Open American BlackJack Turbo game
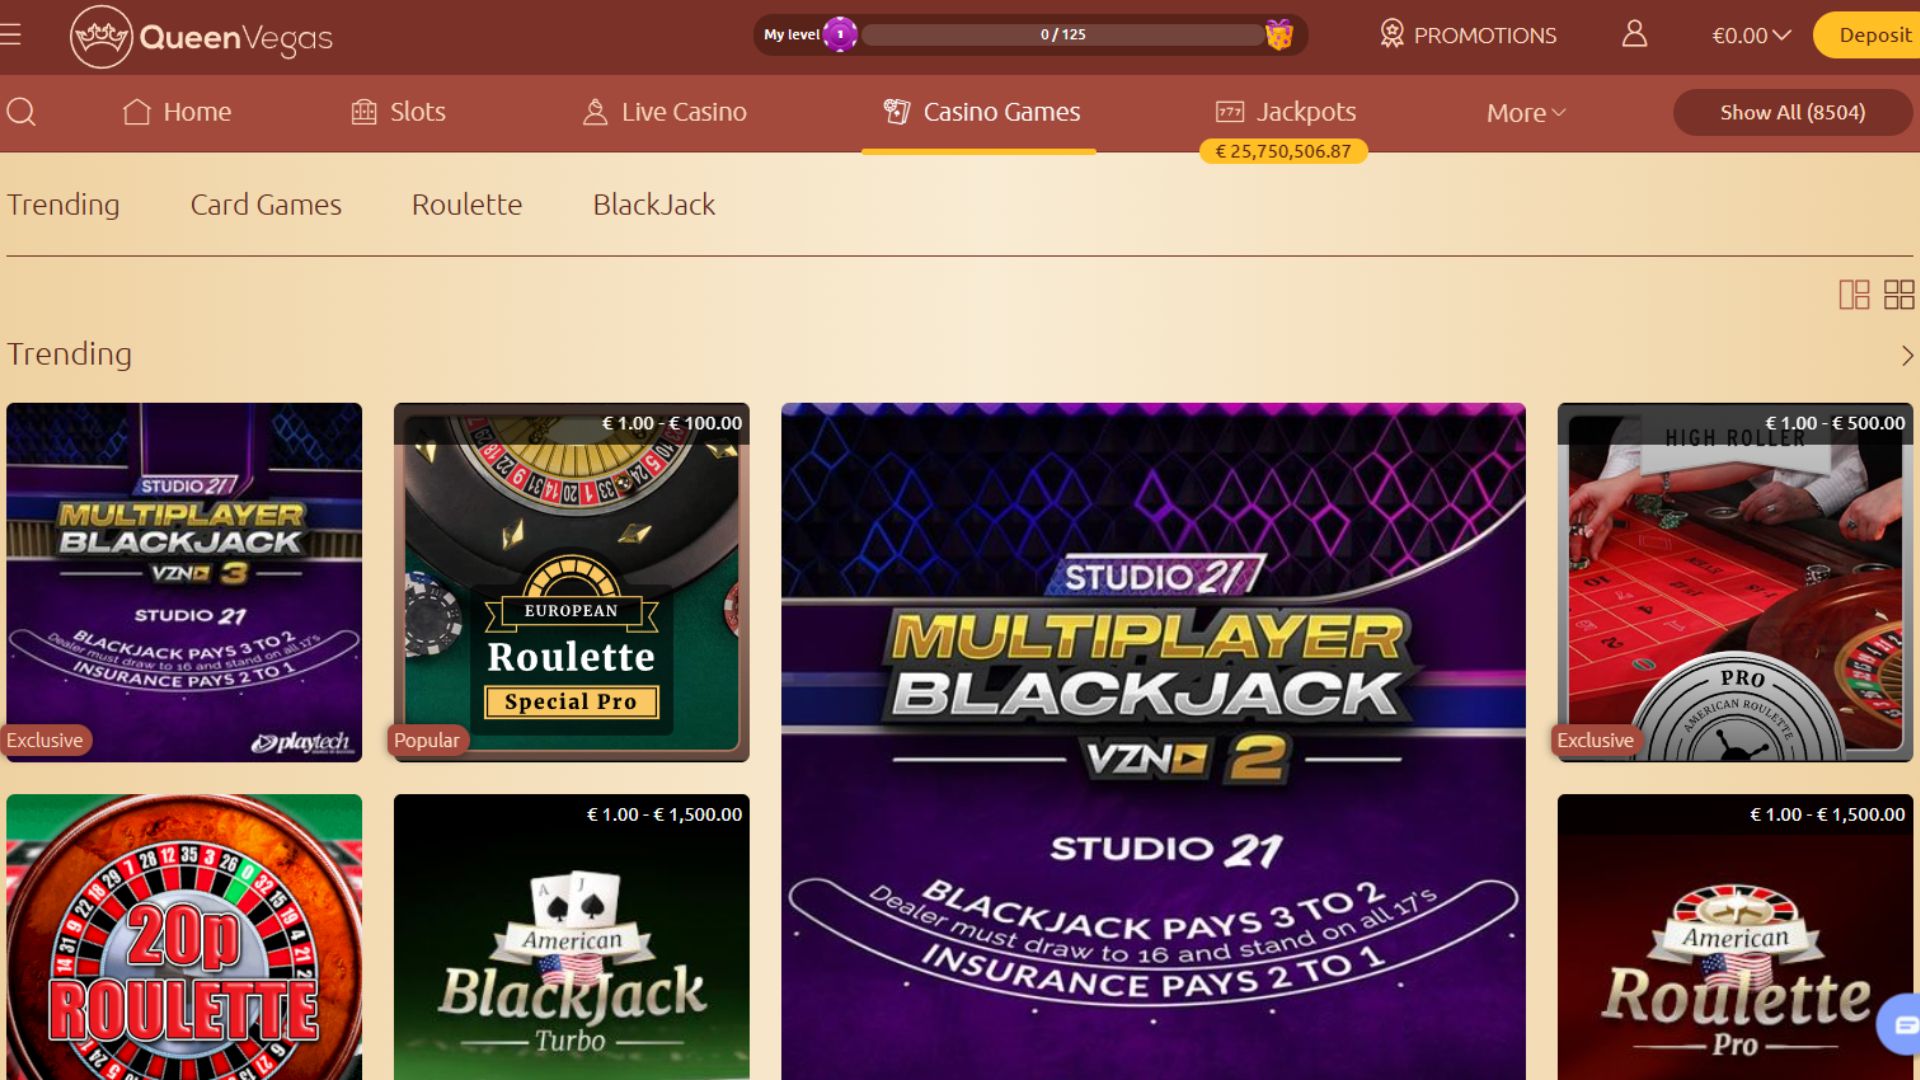This screenshot has width=1920, height=1080. pyautogui.click(x=571, y=937)
